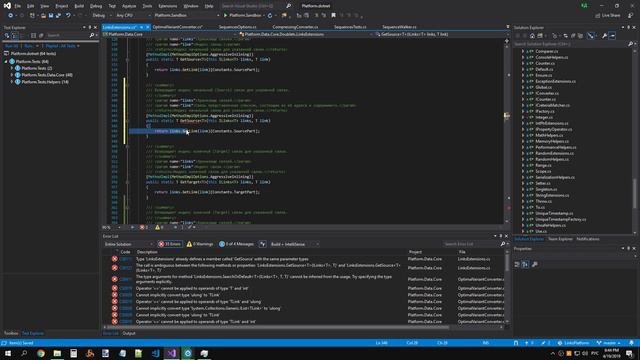Open the Tools menu
640x360 pixels.
click(147, 6)
